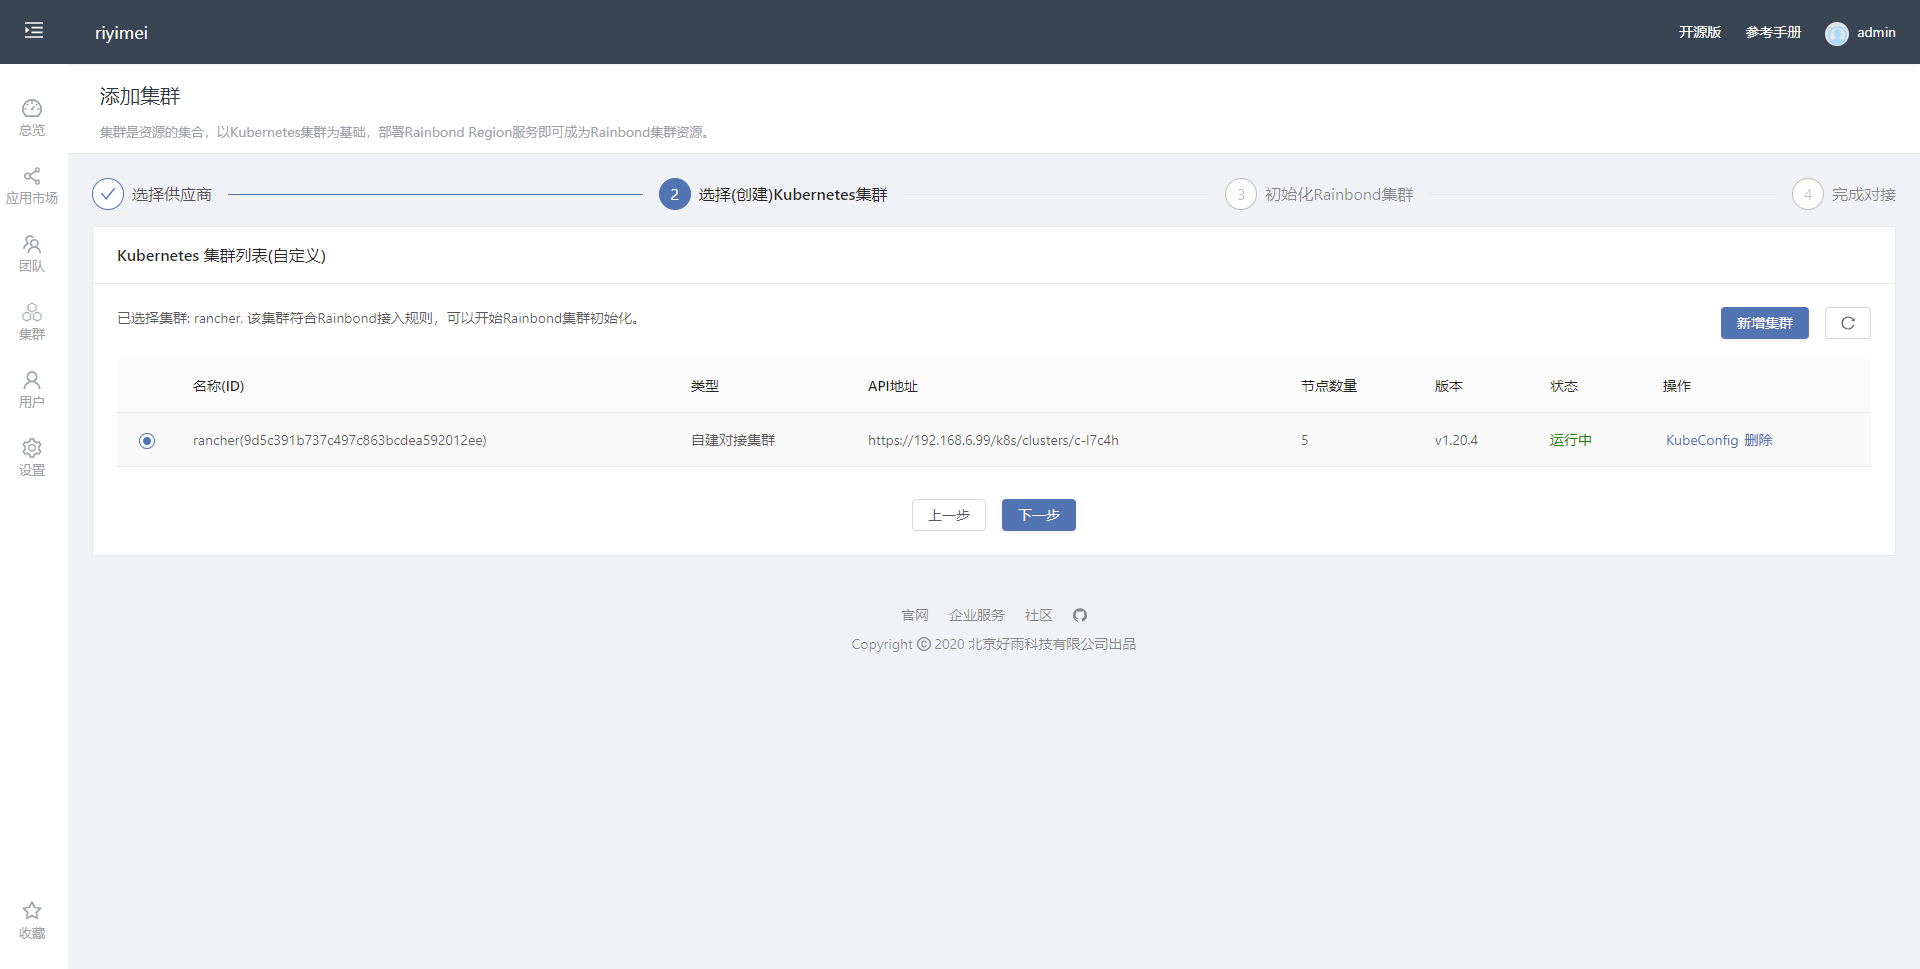
Task: Click the 名称(ID) column header
Action: coord(219,386)
